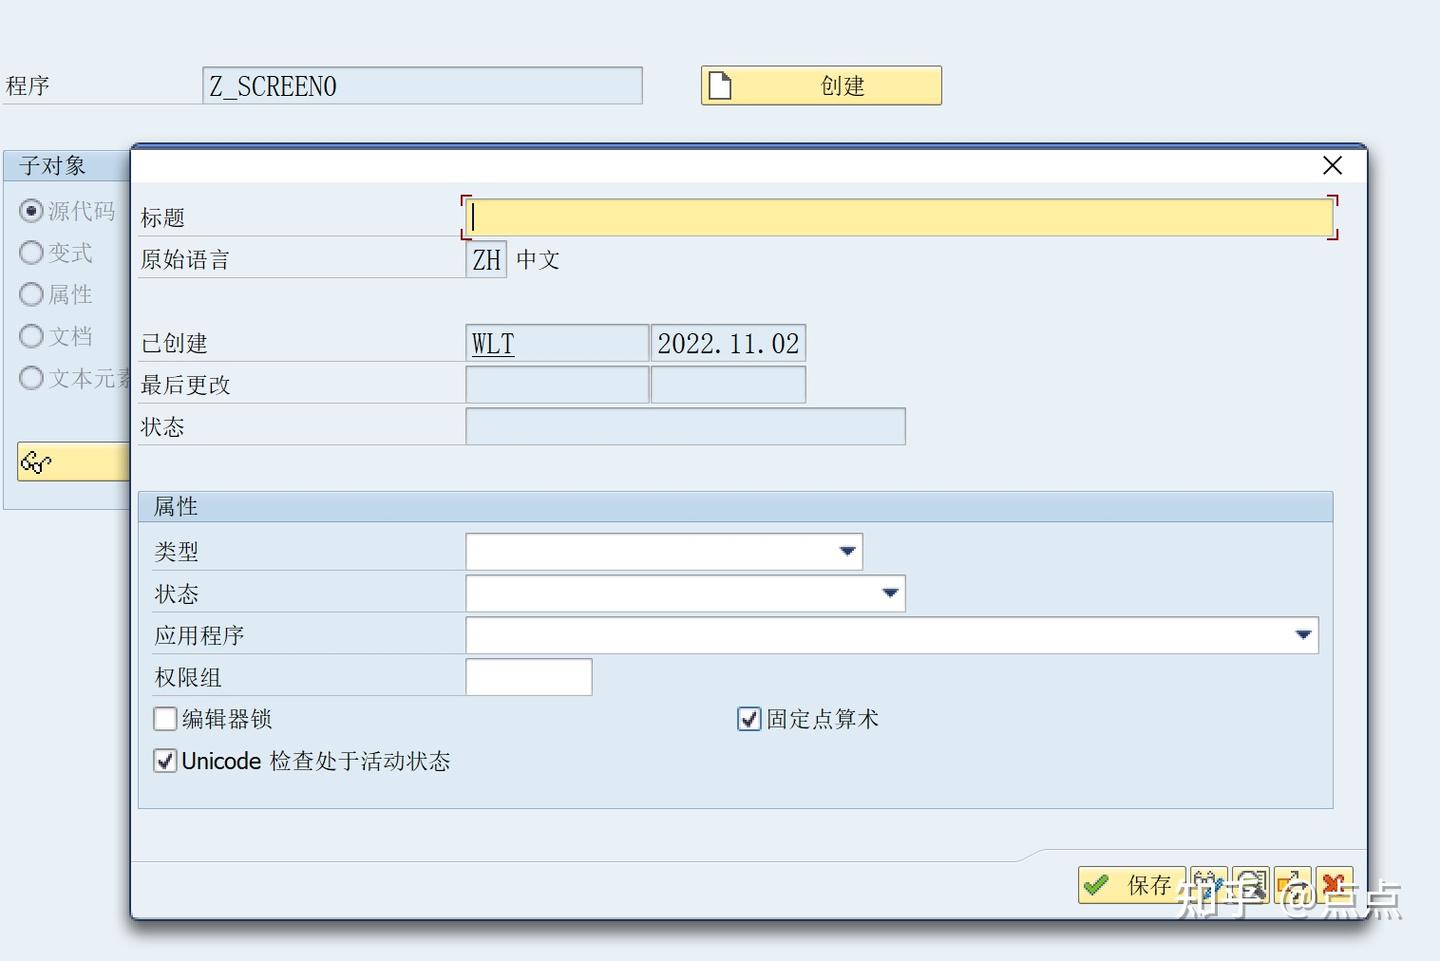Uncheck the Unicode 检查 checkbox

pos(165,761)
